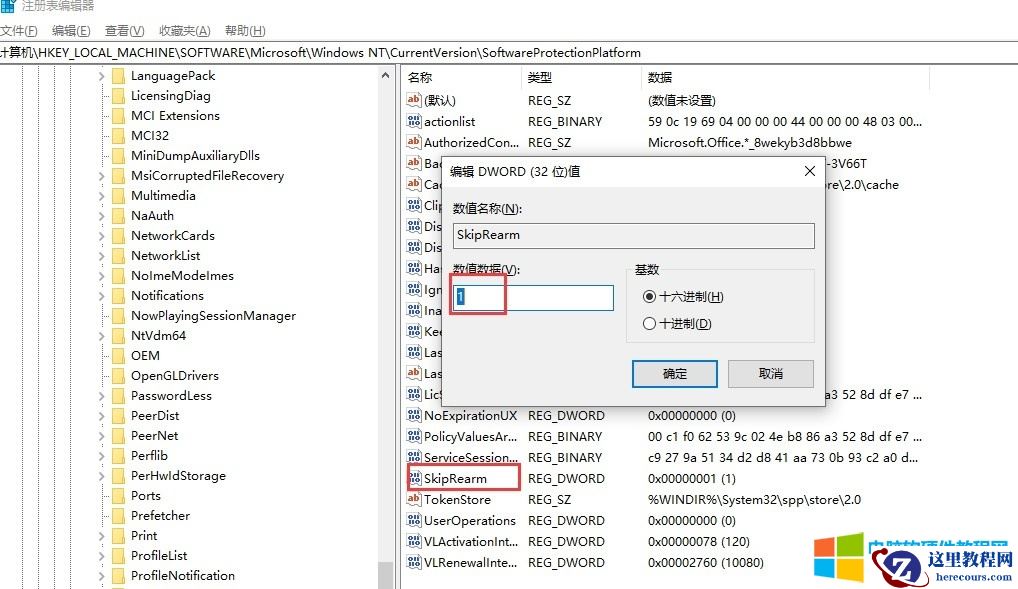Expand the Notifications registry key
This screenshot has height=589, width=1018.
101,295
